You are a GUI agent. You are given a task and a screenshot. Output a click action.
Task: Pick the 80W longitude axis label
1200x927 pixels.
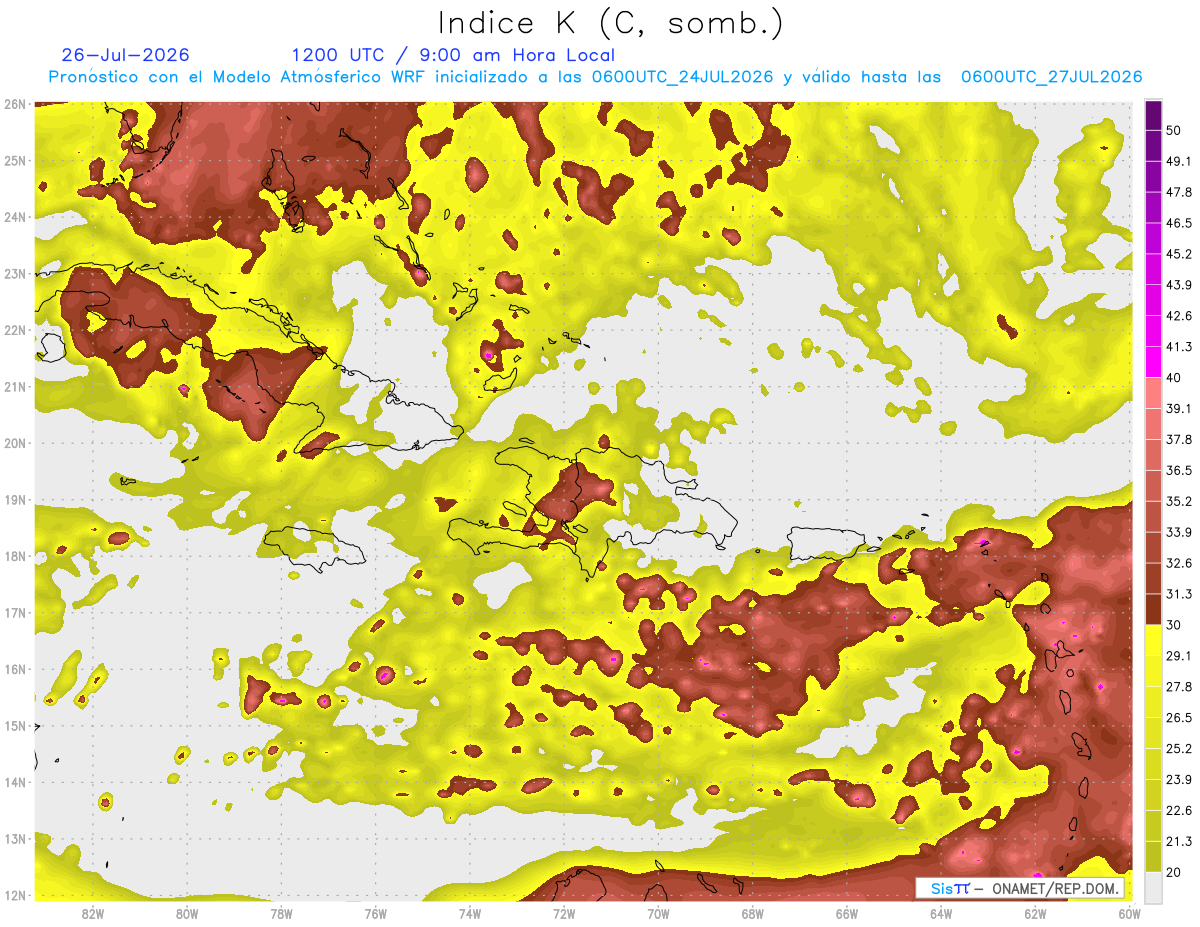click(x=187, y=913)
